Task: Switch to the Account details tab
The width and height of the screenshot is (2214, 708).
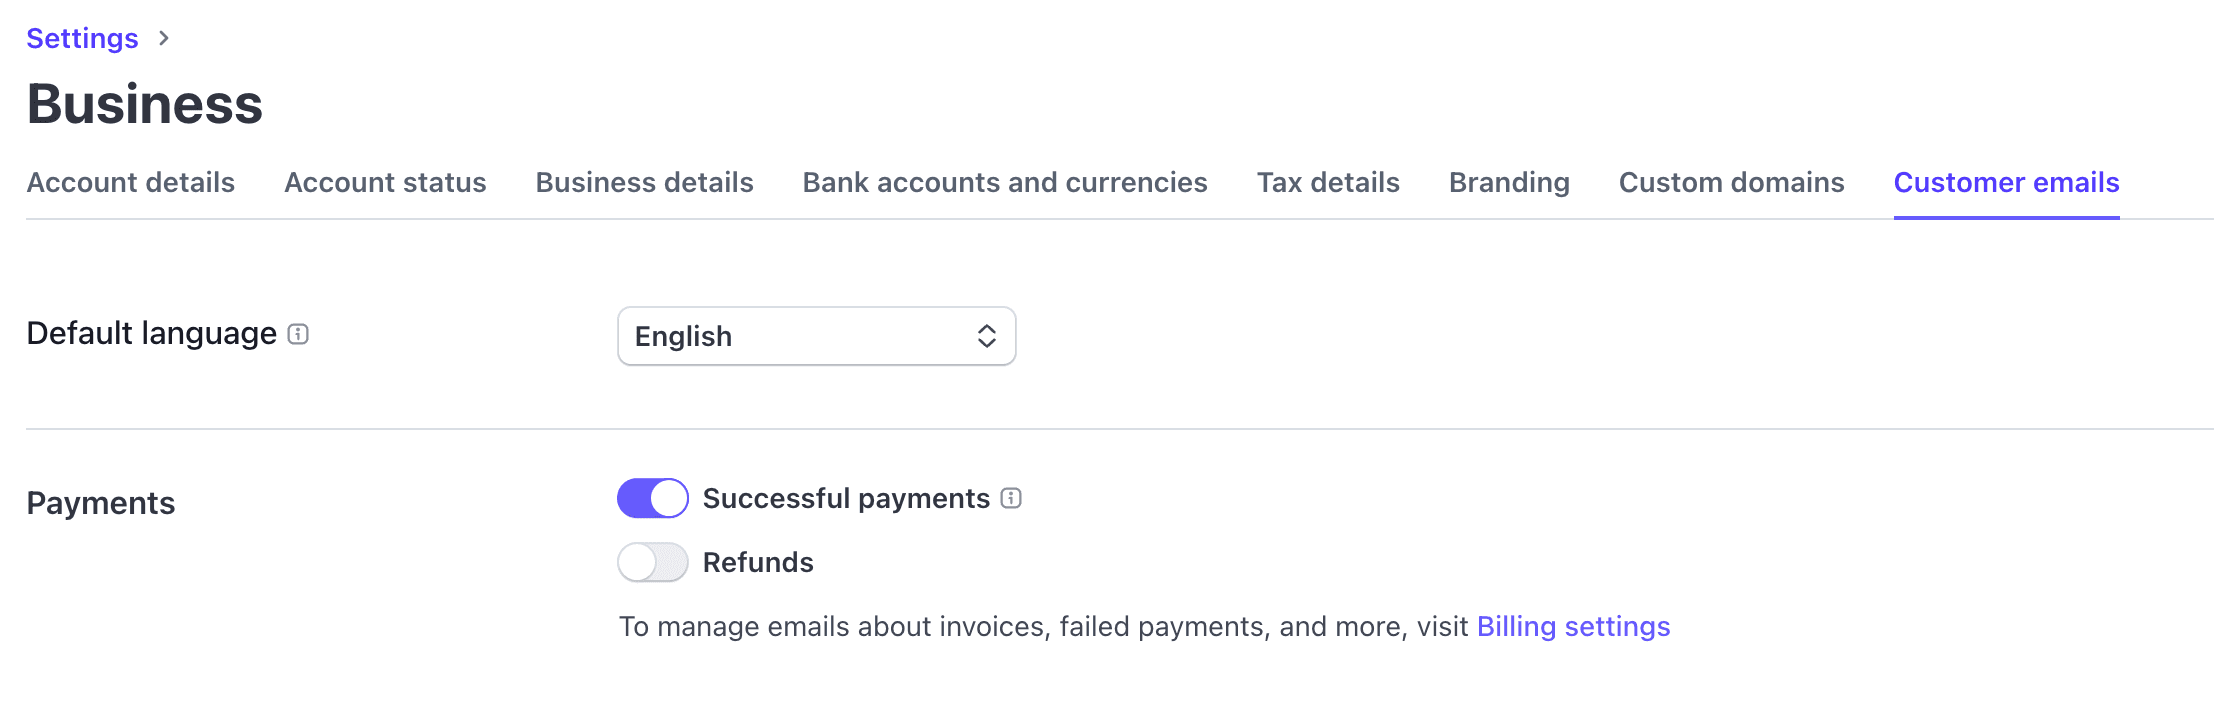Action: coord(131,183)
